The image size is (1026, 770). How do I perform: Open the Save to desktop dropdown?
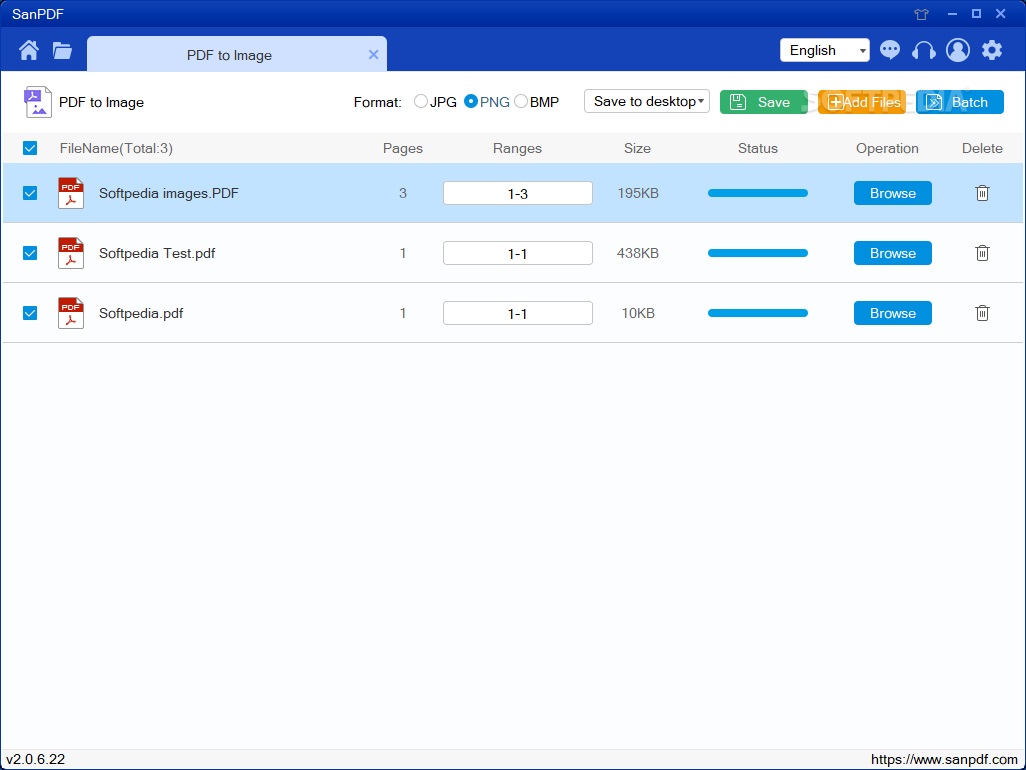pyautogui.click(x=646, y=101)
